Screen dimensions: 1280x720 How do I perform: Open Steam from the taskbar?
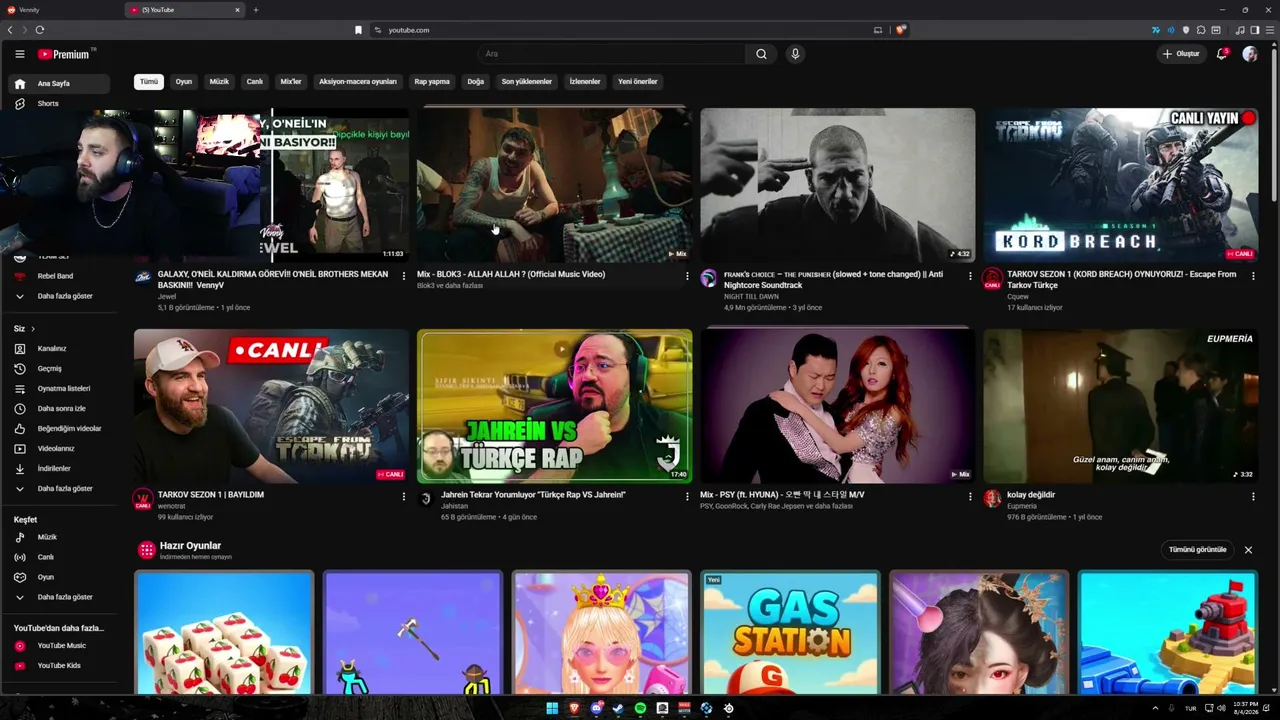click(x=618, y=709)
